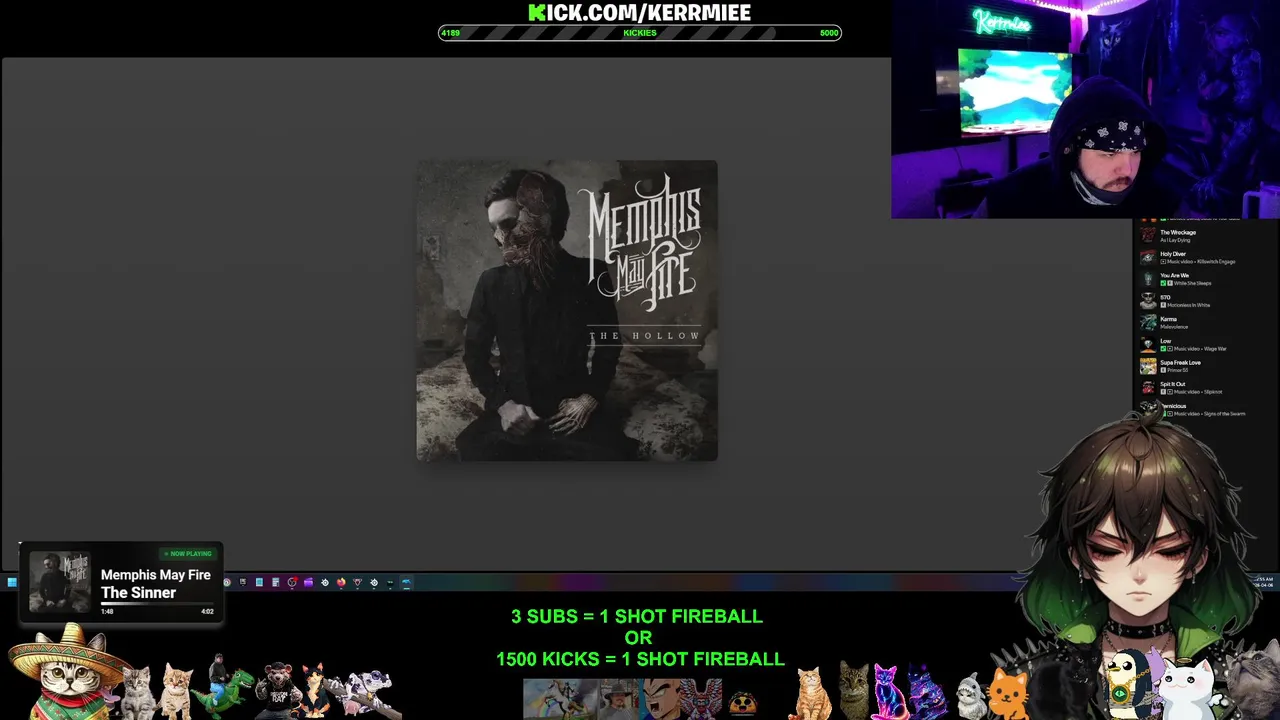1280x720 pixels.
Task: Click Spit It Out track thumbnail
Action: pos(1148,388)
